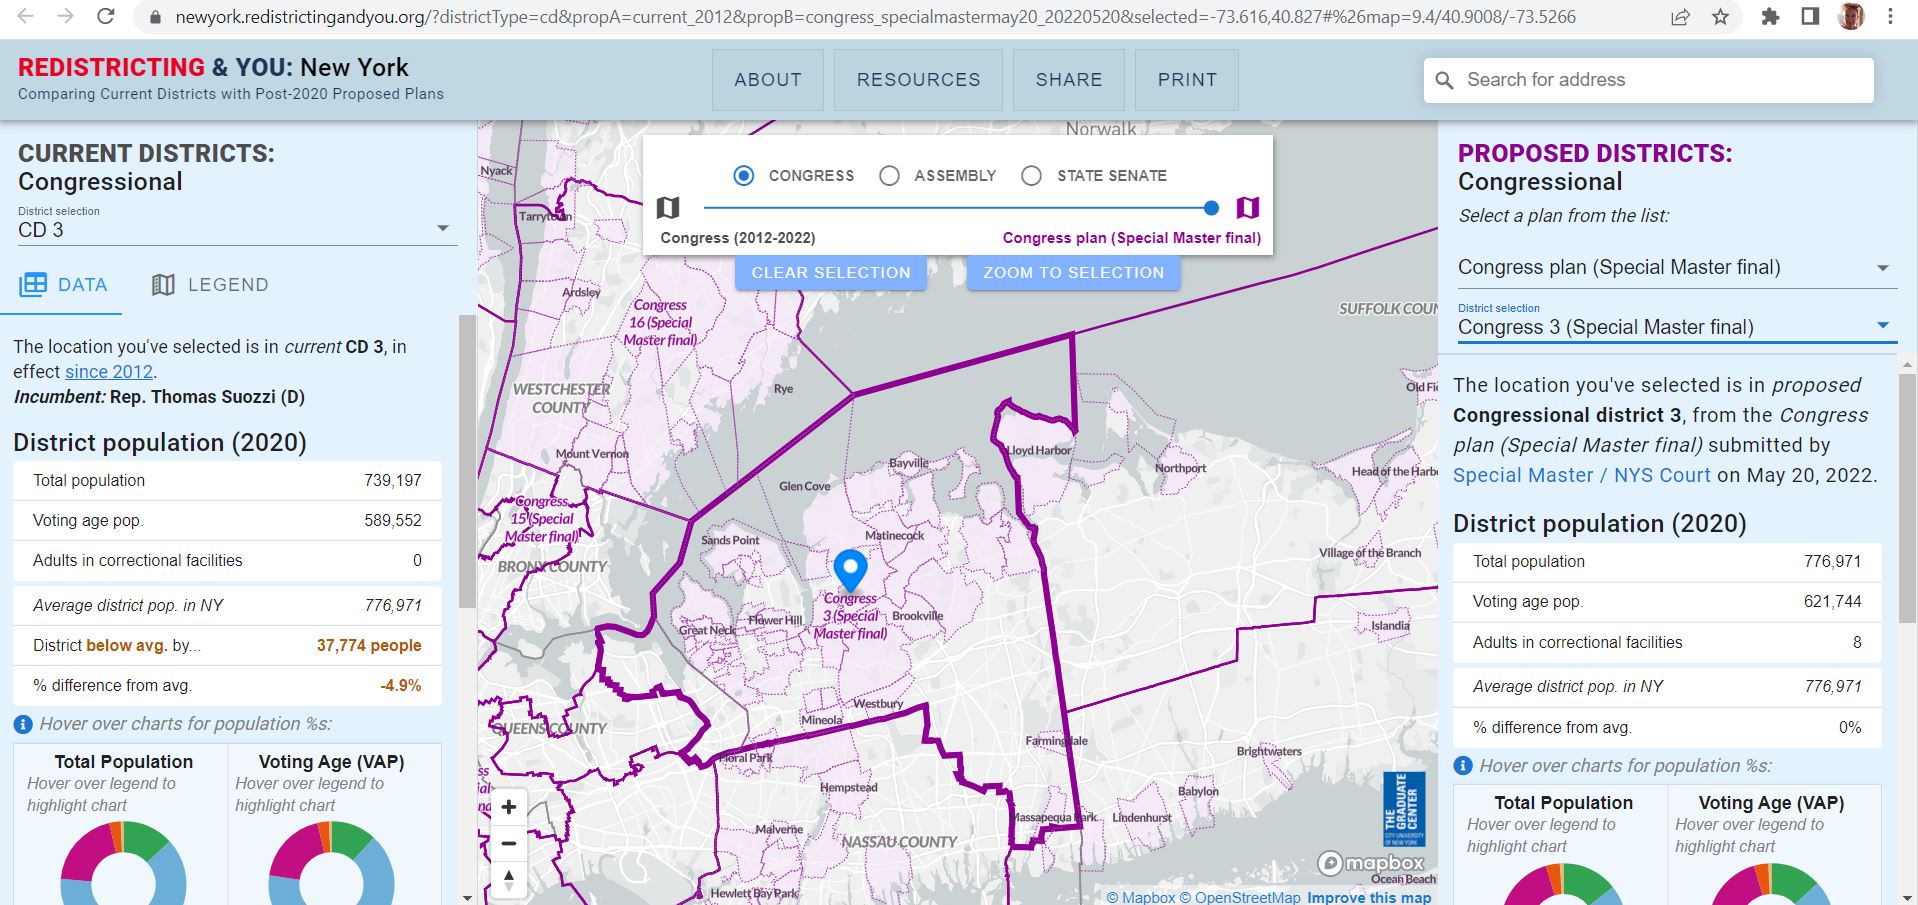Click the purple proposed plan map icon
1918x905 pixels.
tap(1247, 208)
